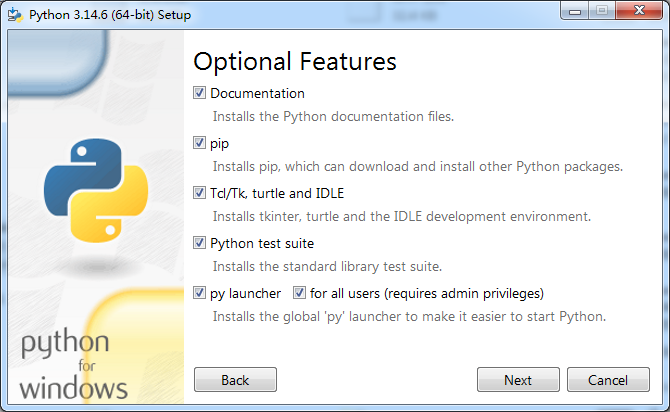This screenshot has height=412, width=670.
Task: Click the disabled maximize window button
Action: coord(602,11)
